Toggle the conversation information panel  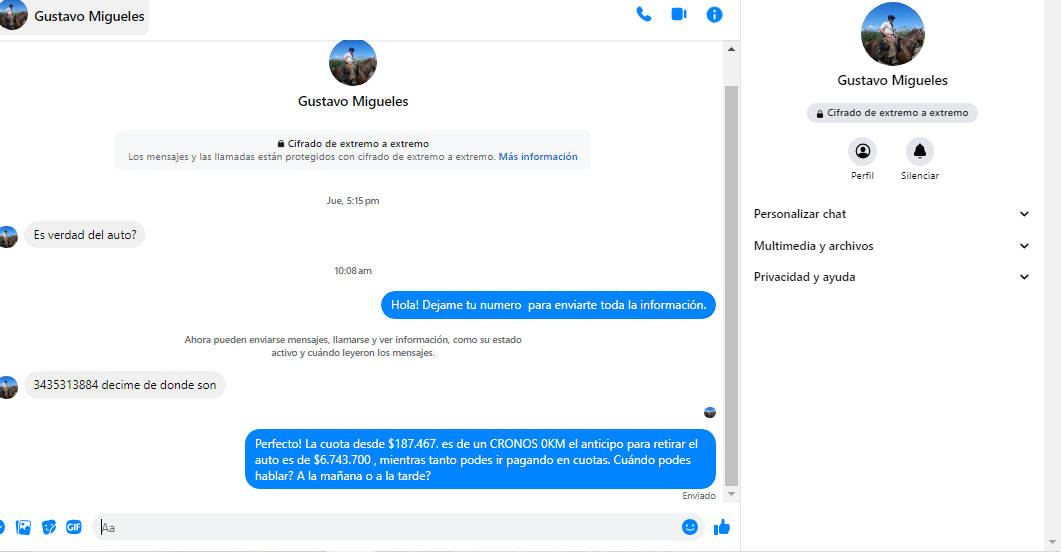coord(714,15)
